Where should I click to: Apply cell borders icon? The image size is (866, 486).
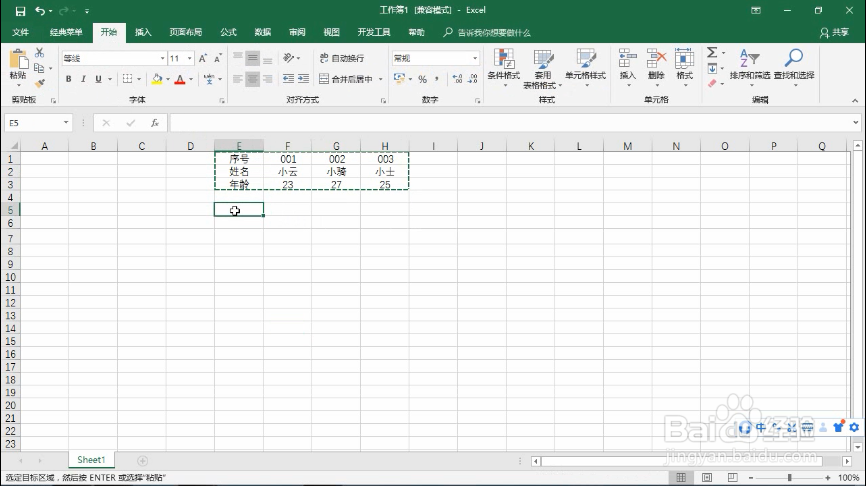(x=128, y=79)
